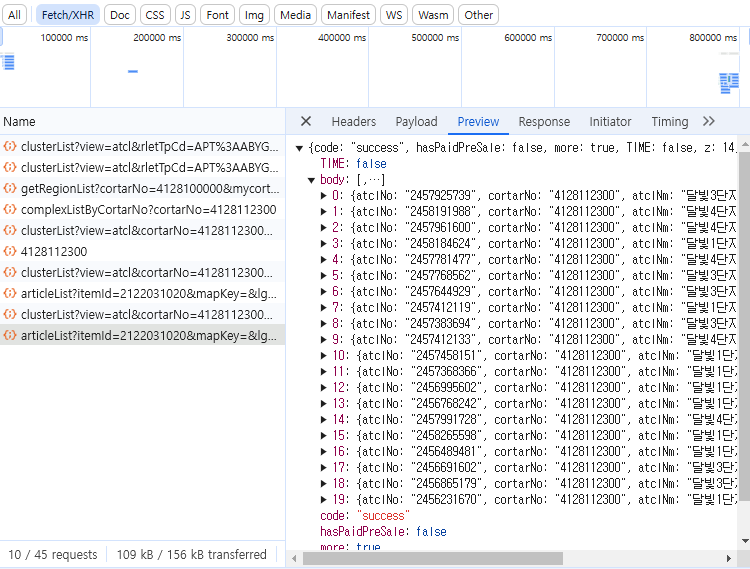Toggle the CSS filter
This screenshot has height=569, width=750.
point(155,15)
